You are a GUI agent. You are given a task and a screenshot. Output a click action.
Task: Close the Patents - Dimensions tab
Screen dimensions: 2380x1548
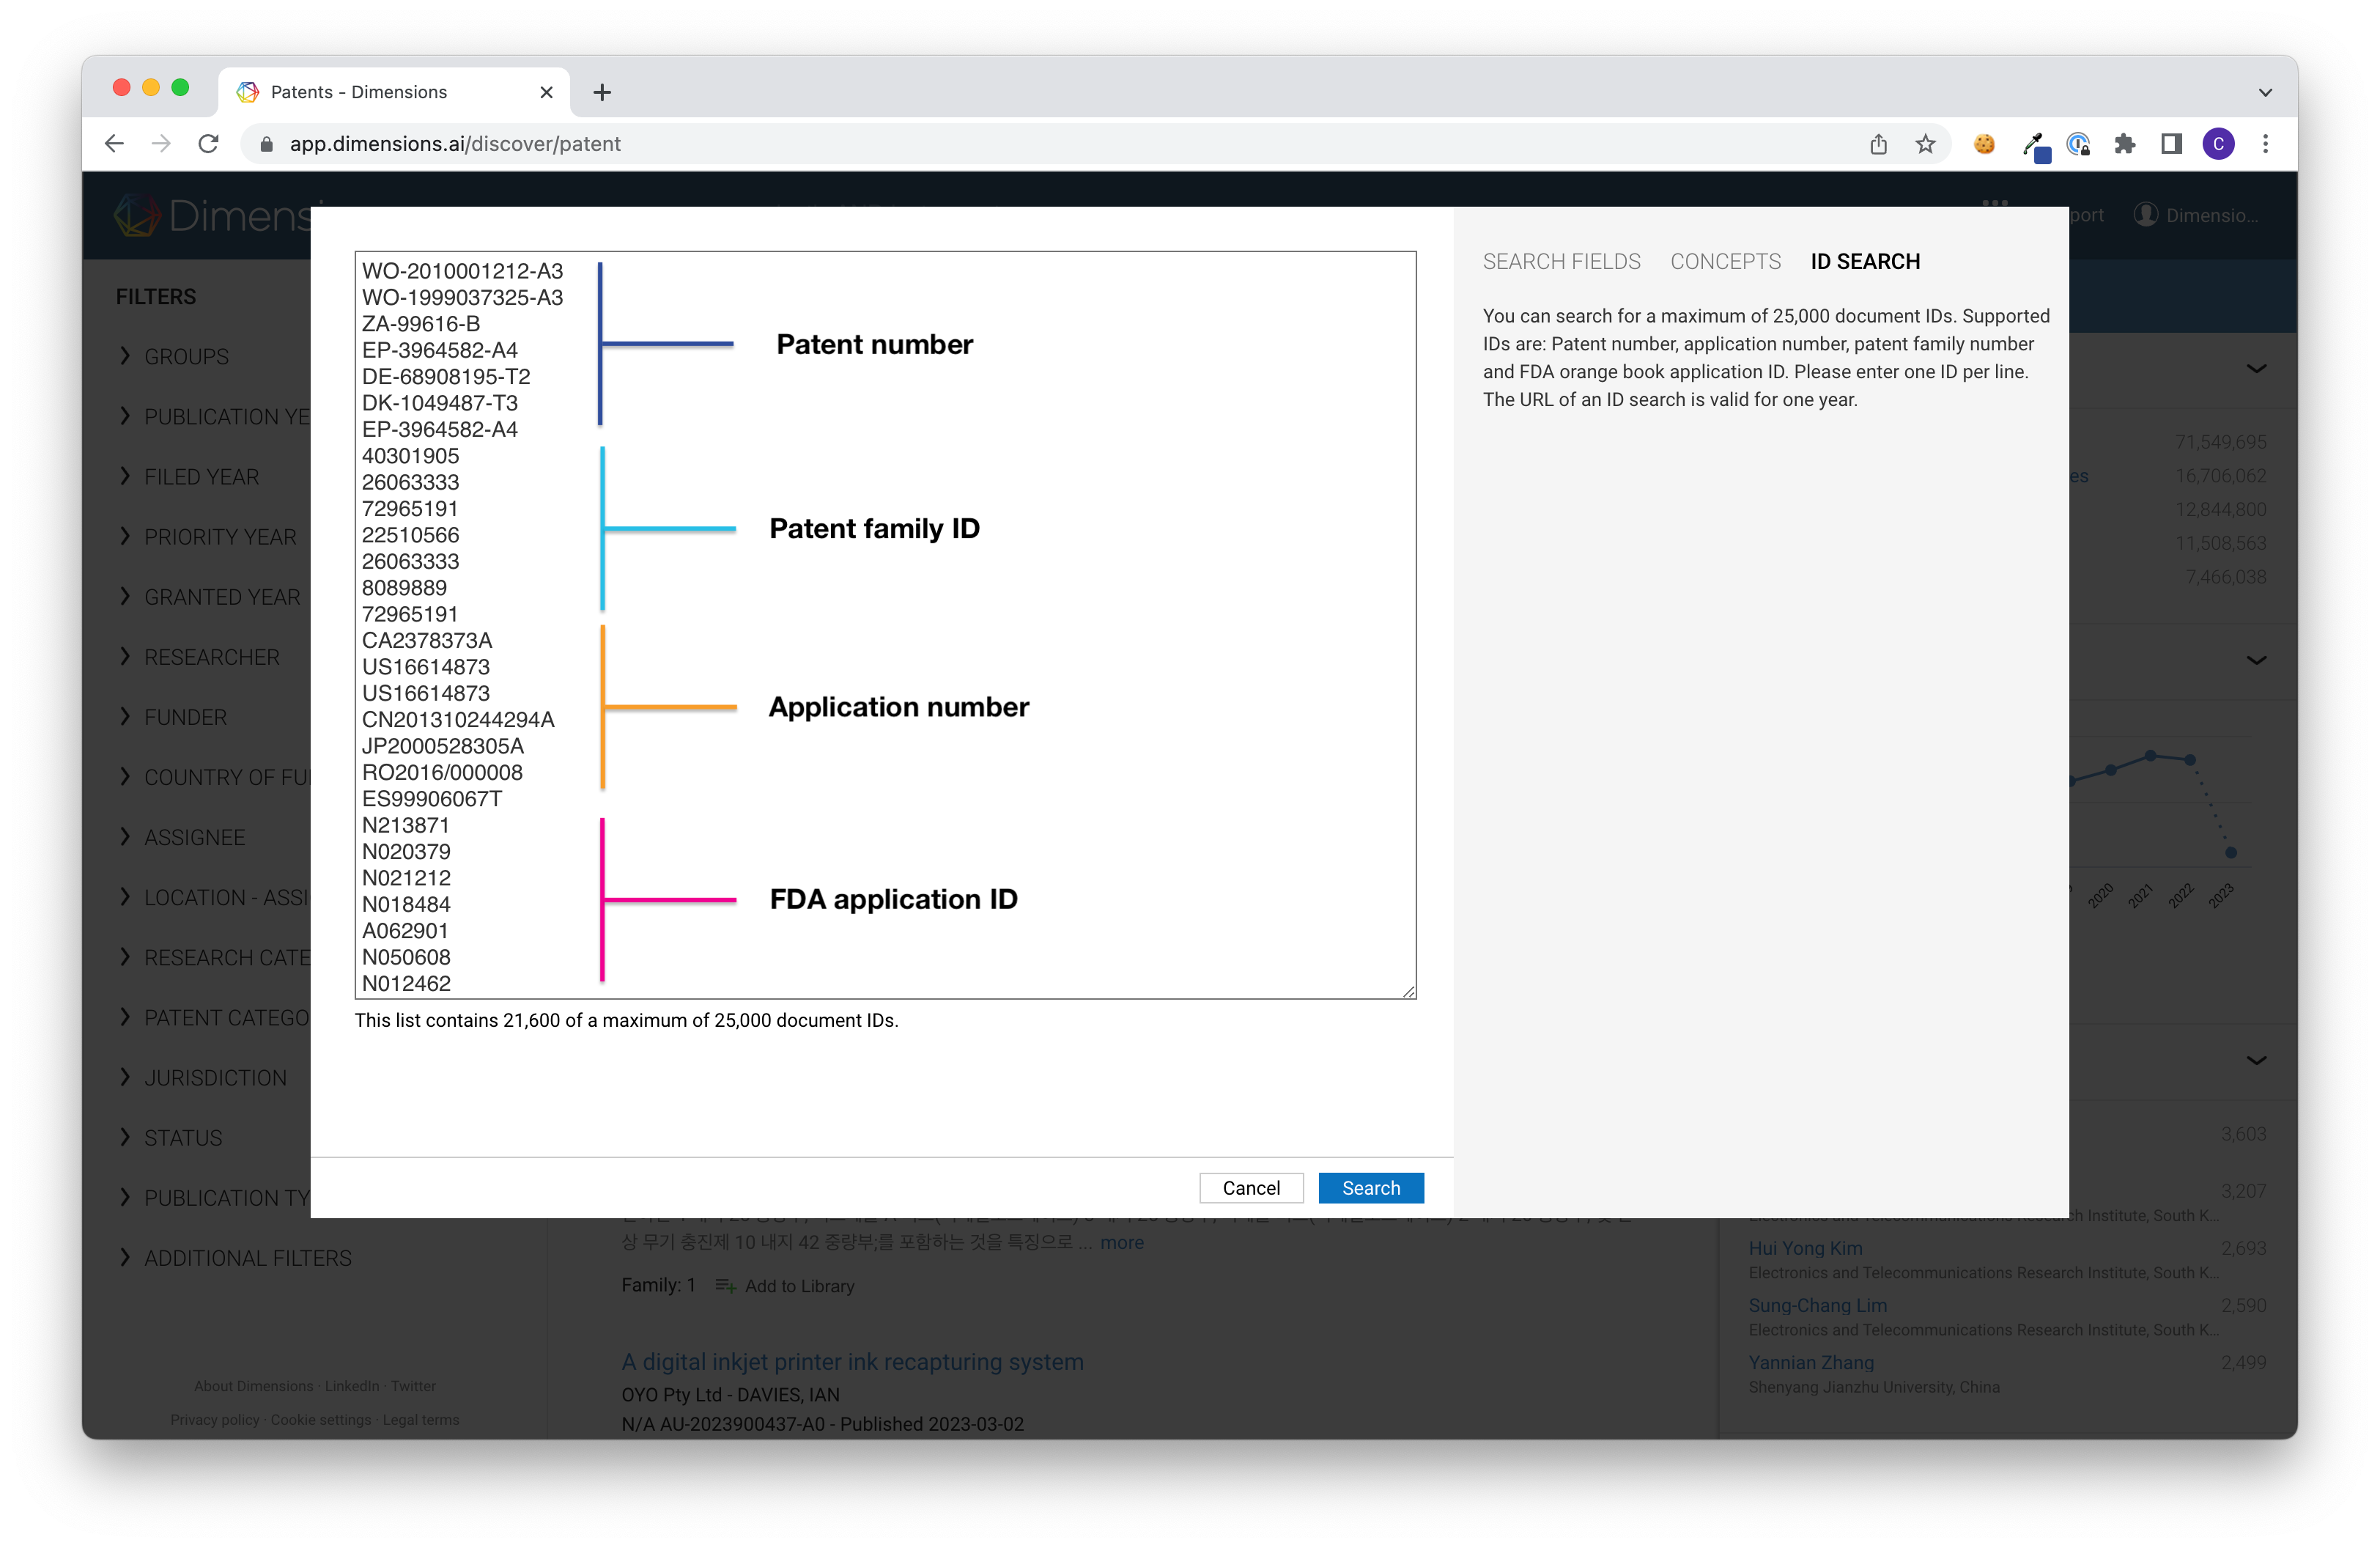point(546,92)
